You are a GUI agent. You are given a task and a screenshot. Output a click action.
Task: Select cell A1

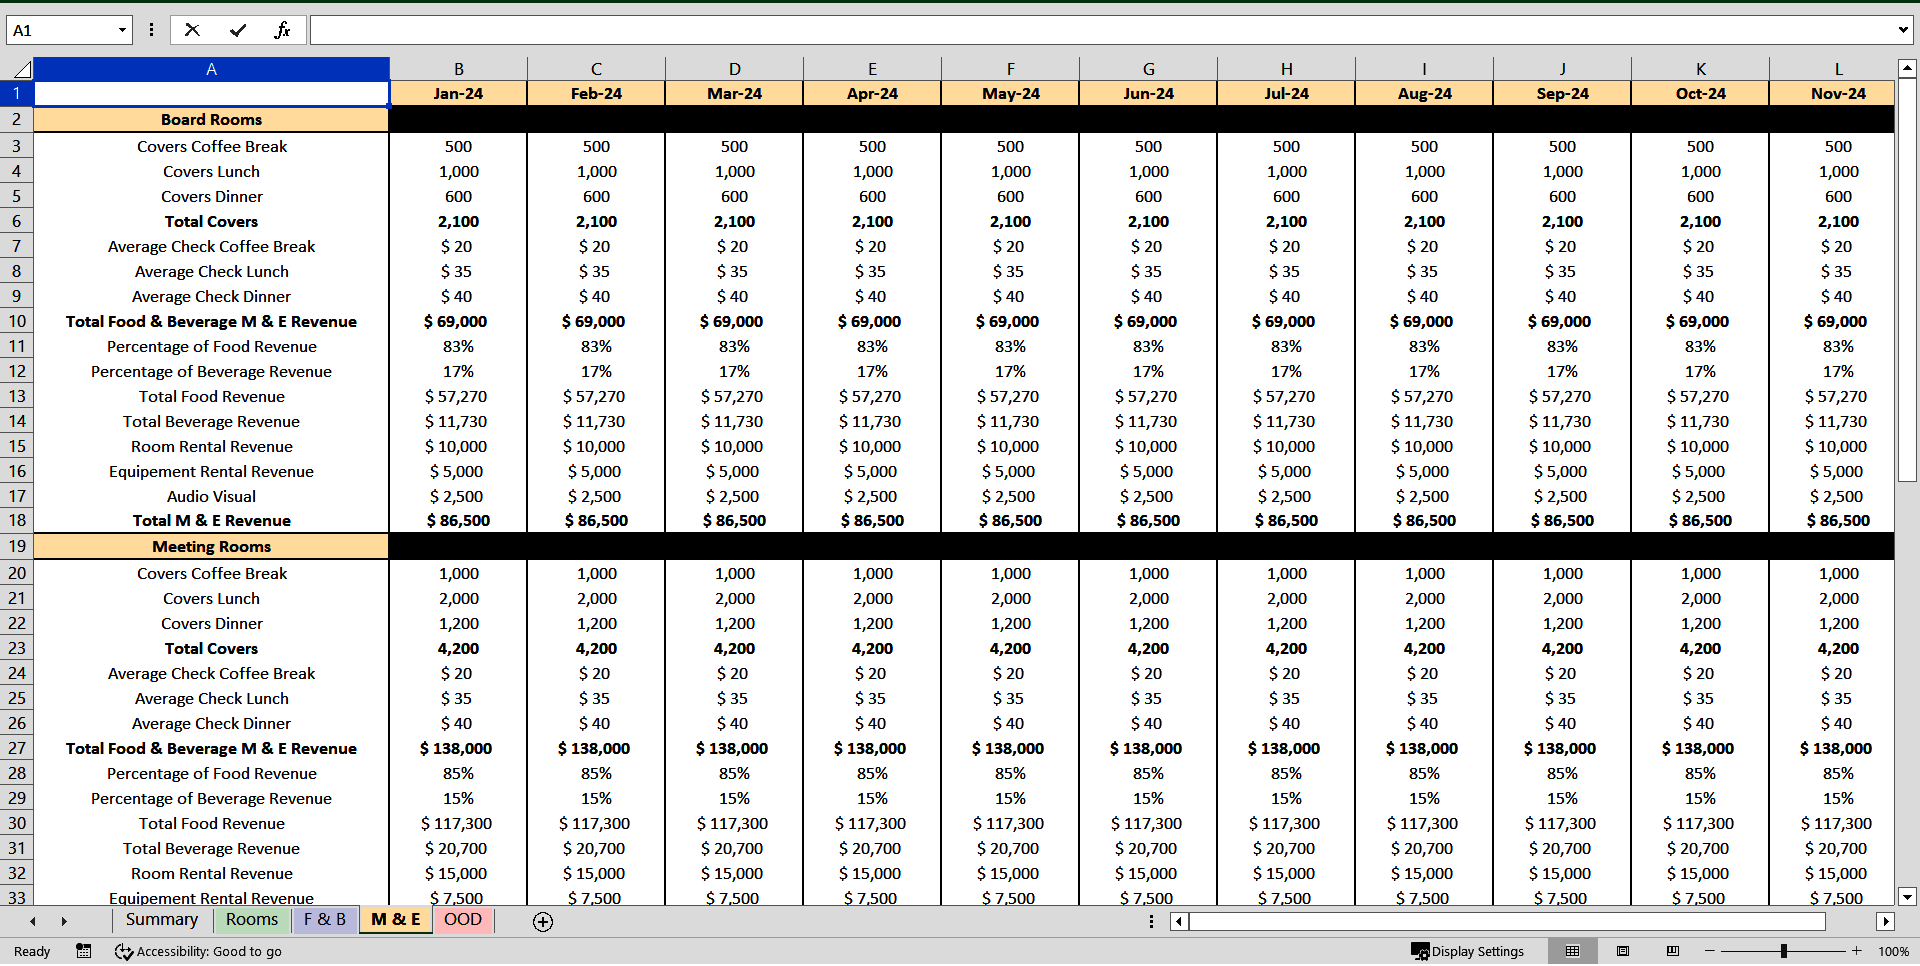click(x=211, y=93)
